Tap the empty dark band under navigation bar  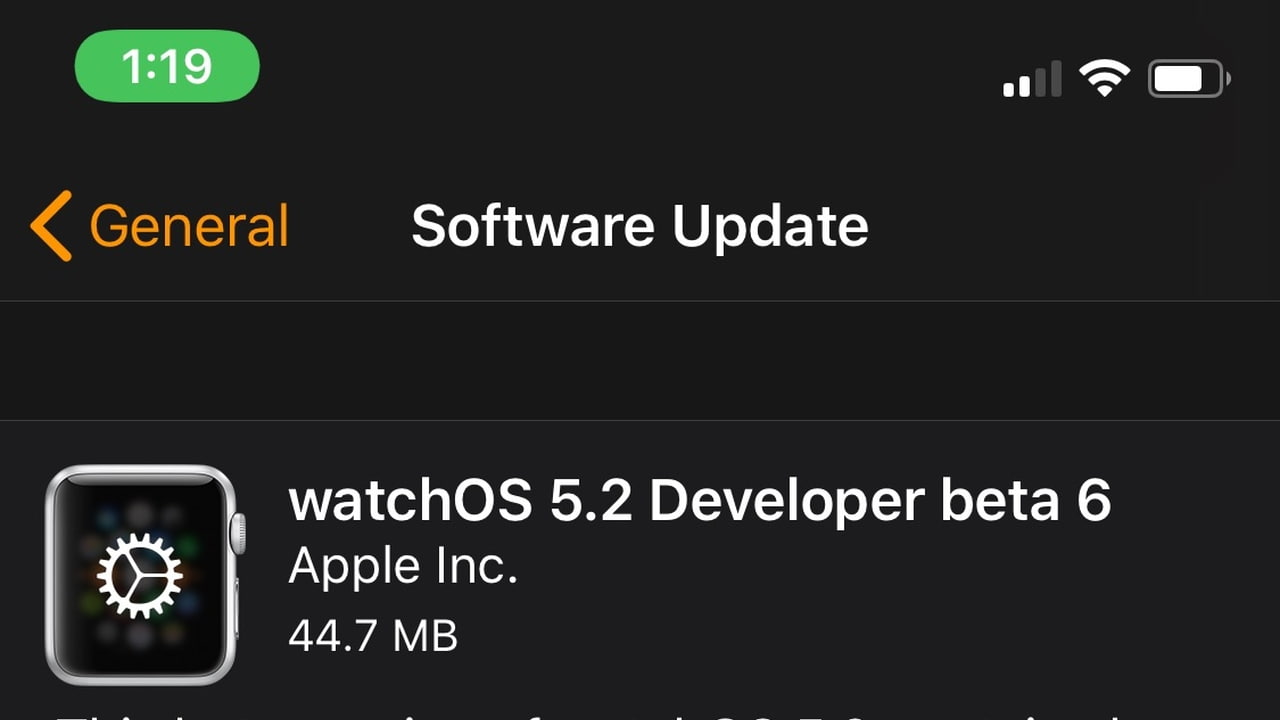(640, 361)
